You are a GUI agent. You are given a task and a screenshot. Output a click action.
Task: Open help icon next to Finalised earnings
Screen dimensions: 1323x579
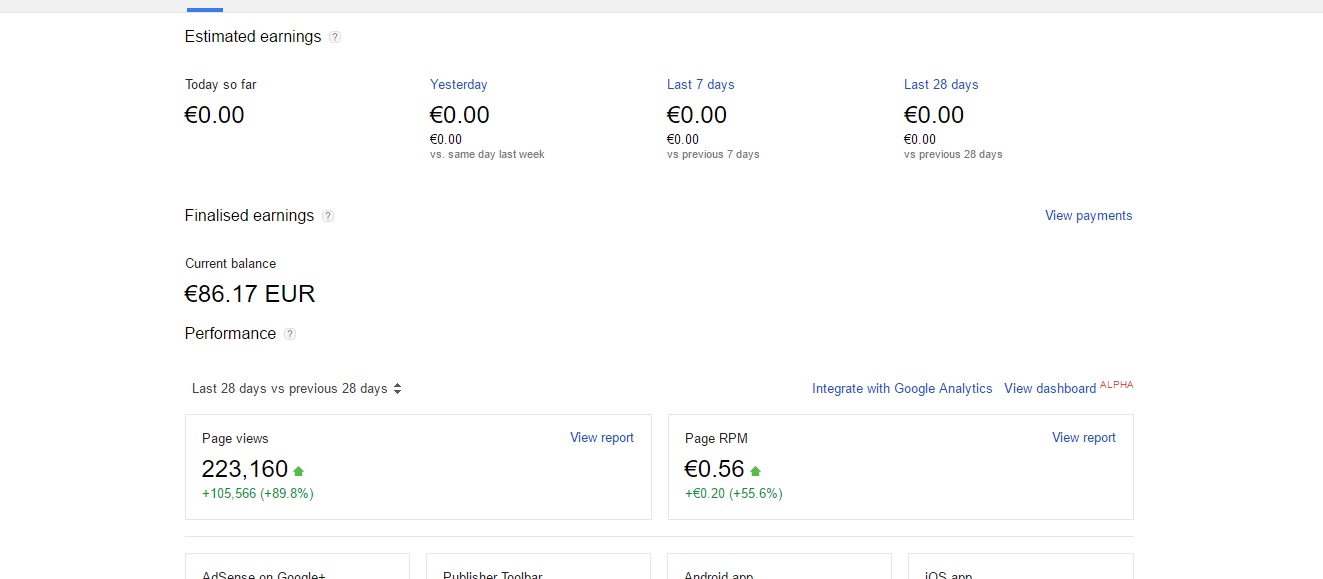pyautogui.click(x=328, y=216)
